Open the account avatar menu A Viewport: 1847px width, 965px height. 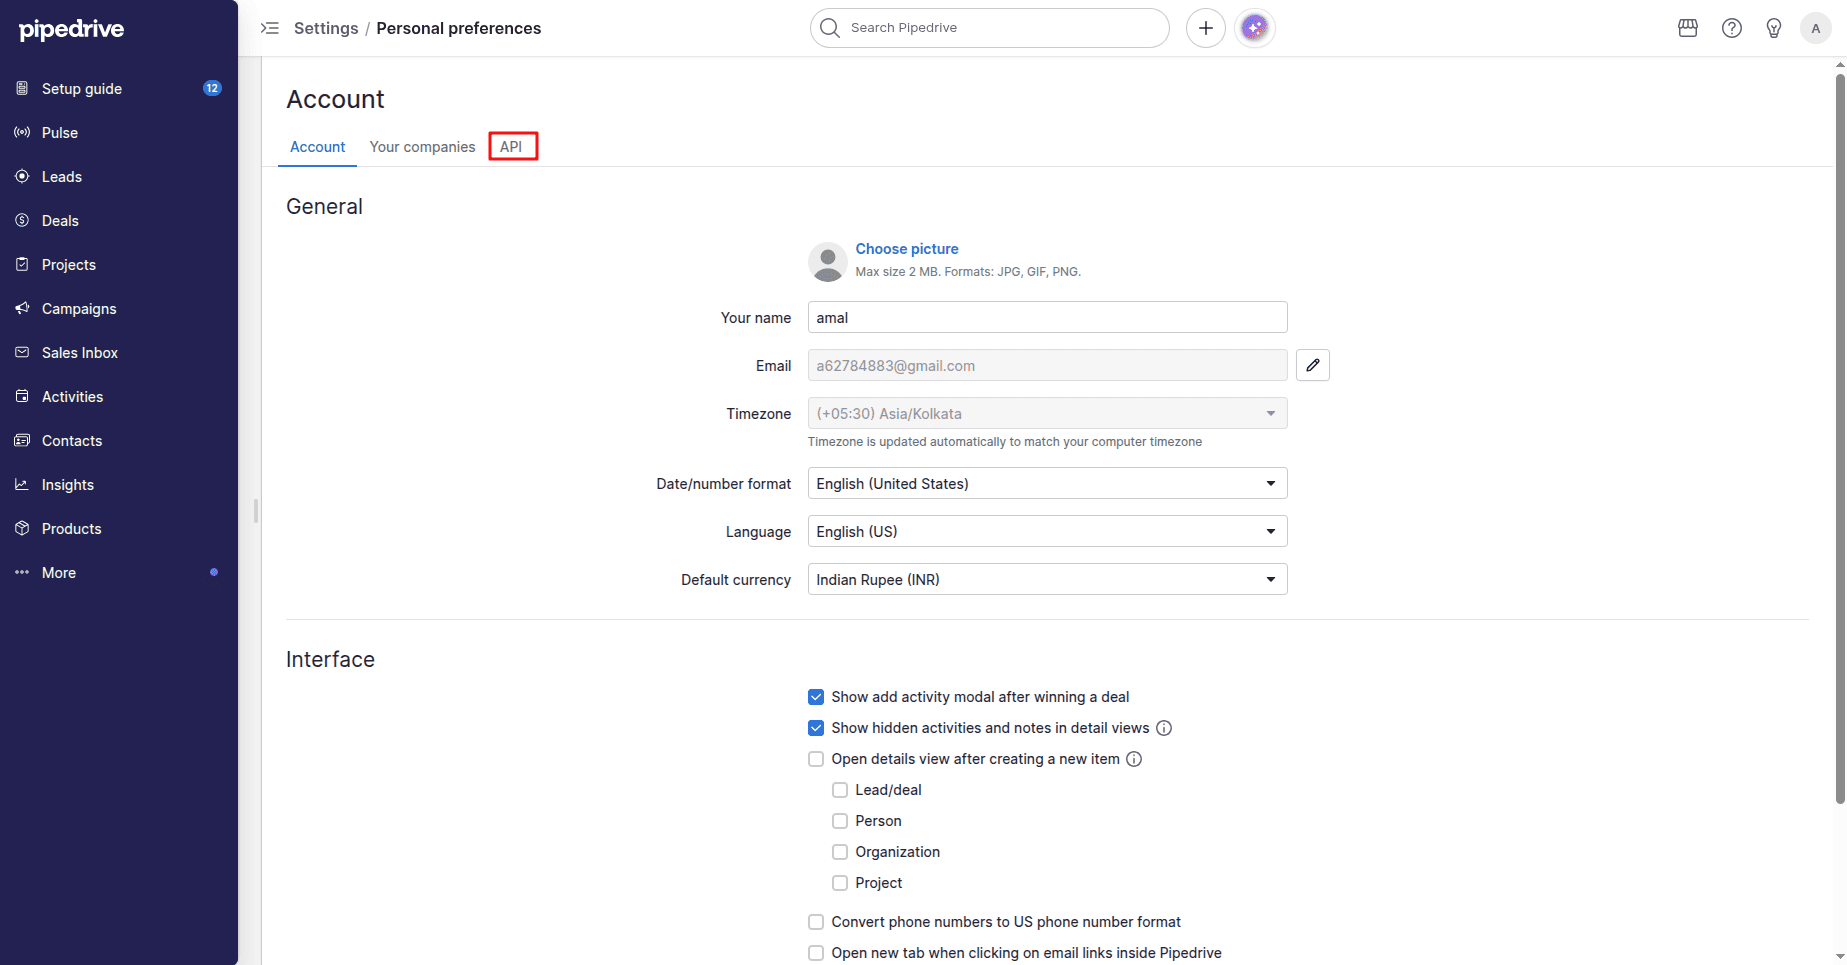[x=1816, y=28]
